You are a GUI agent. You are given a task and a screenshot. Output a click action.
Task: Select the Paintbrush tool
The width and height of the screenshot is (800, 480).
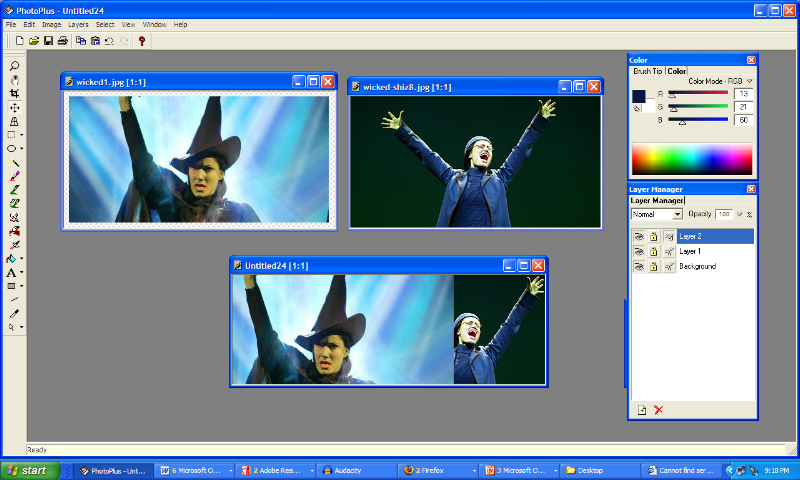14,176
